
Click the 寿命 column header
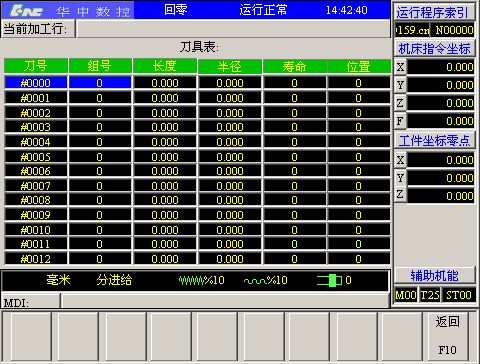[x=294, y=66]
